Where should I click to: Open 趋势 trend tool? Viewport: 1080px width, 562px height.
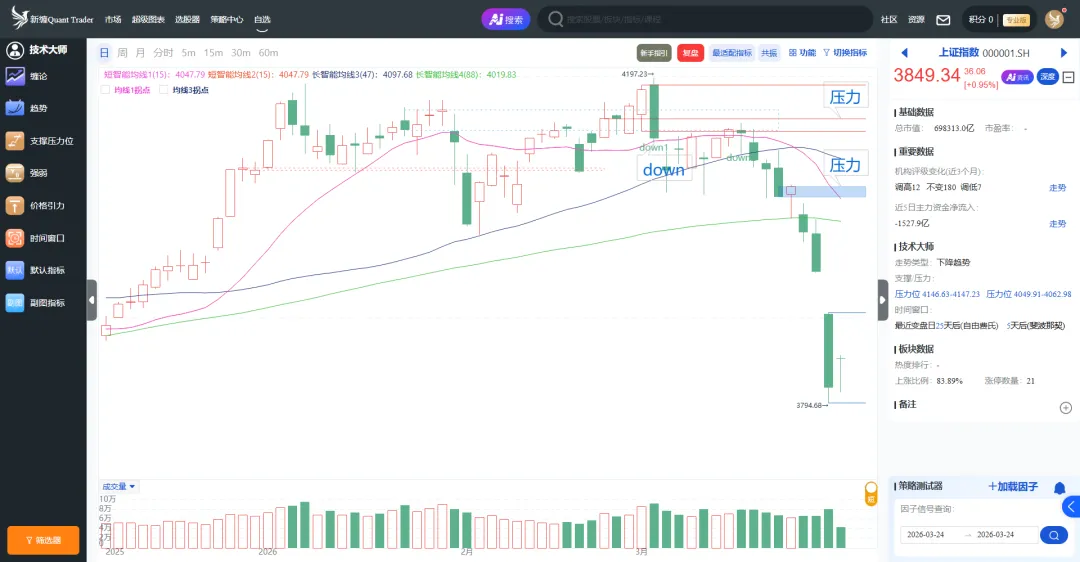pyautogui.click(x=28, y=108)
